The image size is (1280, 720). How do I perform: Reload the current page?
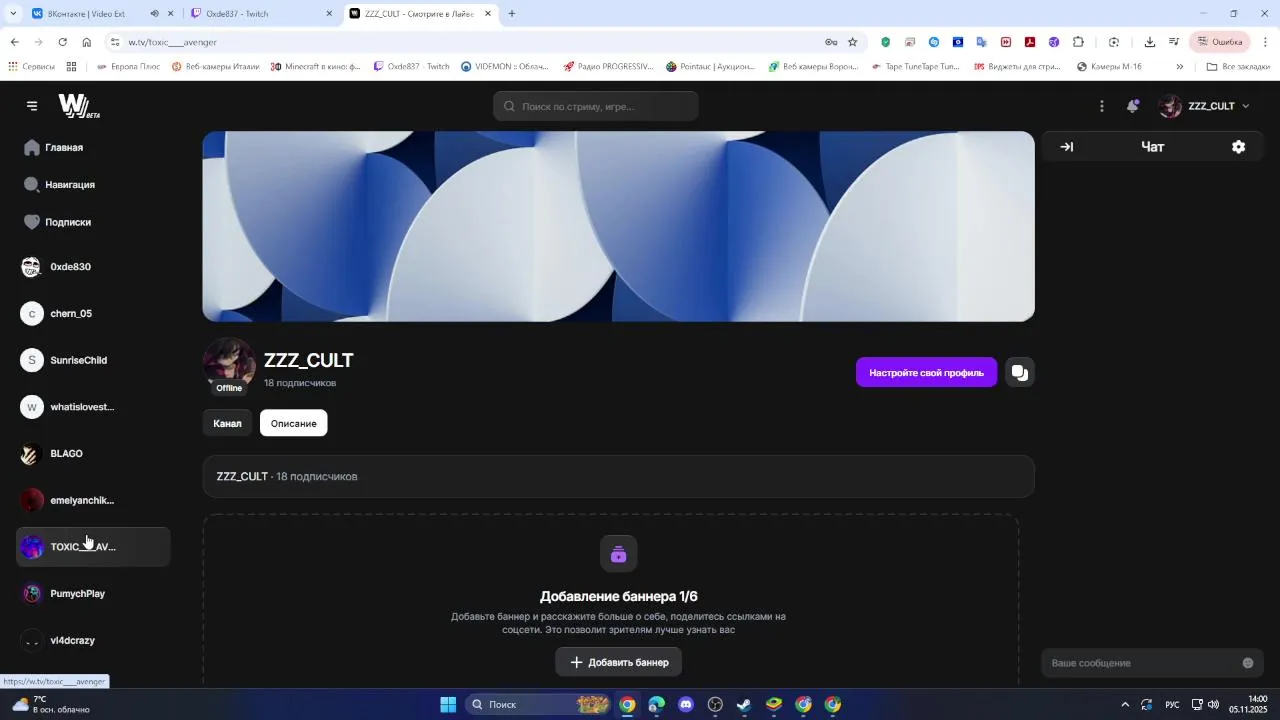click(62, 42)
